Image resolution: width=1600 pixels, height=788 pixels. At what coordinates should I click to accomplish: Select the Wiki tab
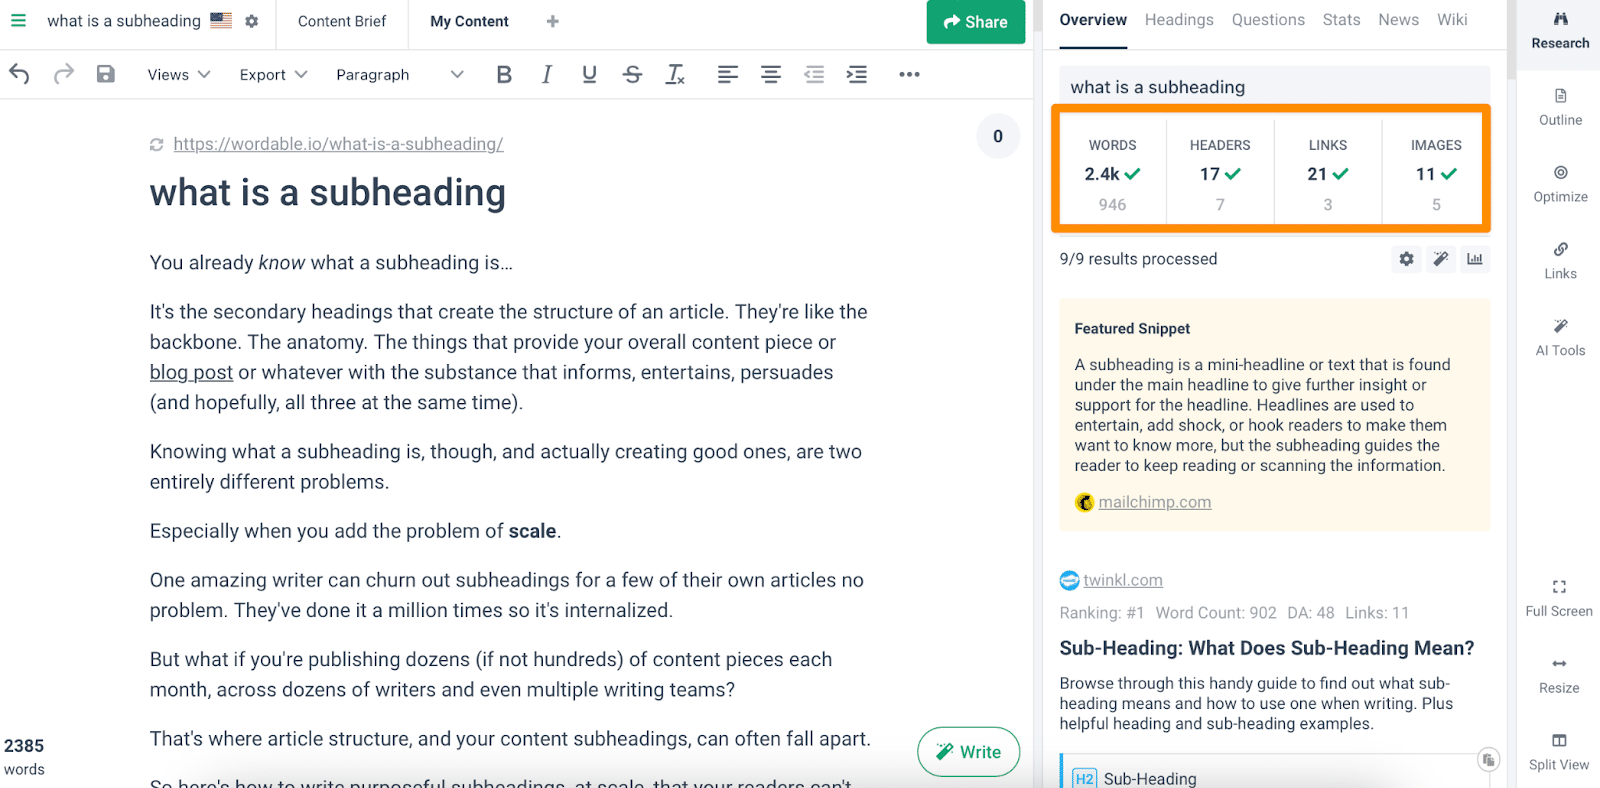pos(1452,20)
